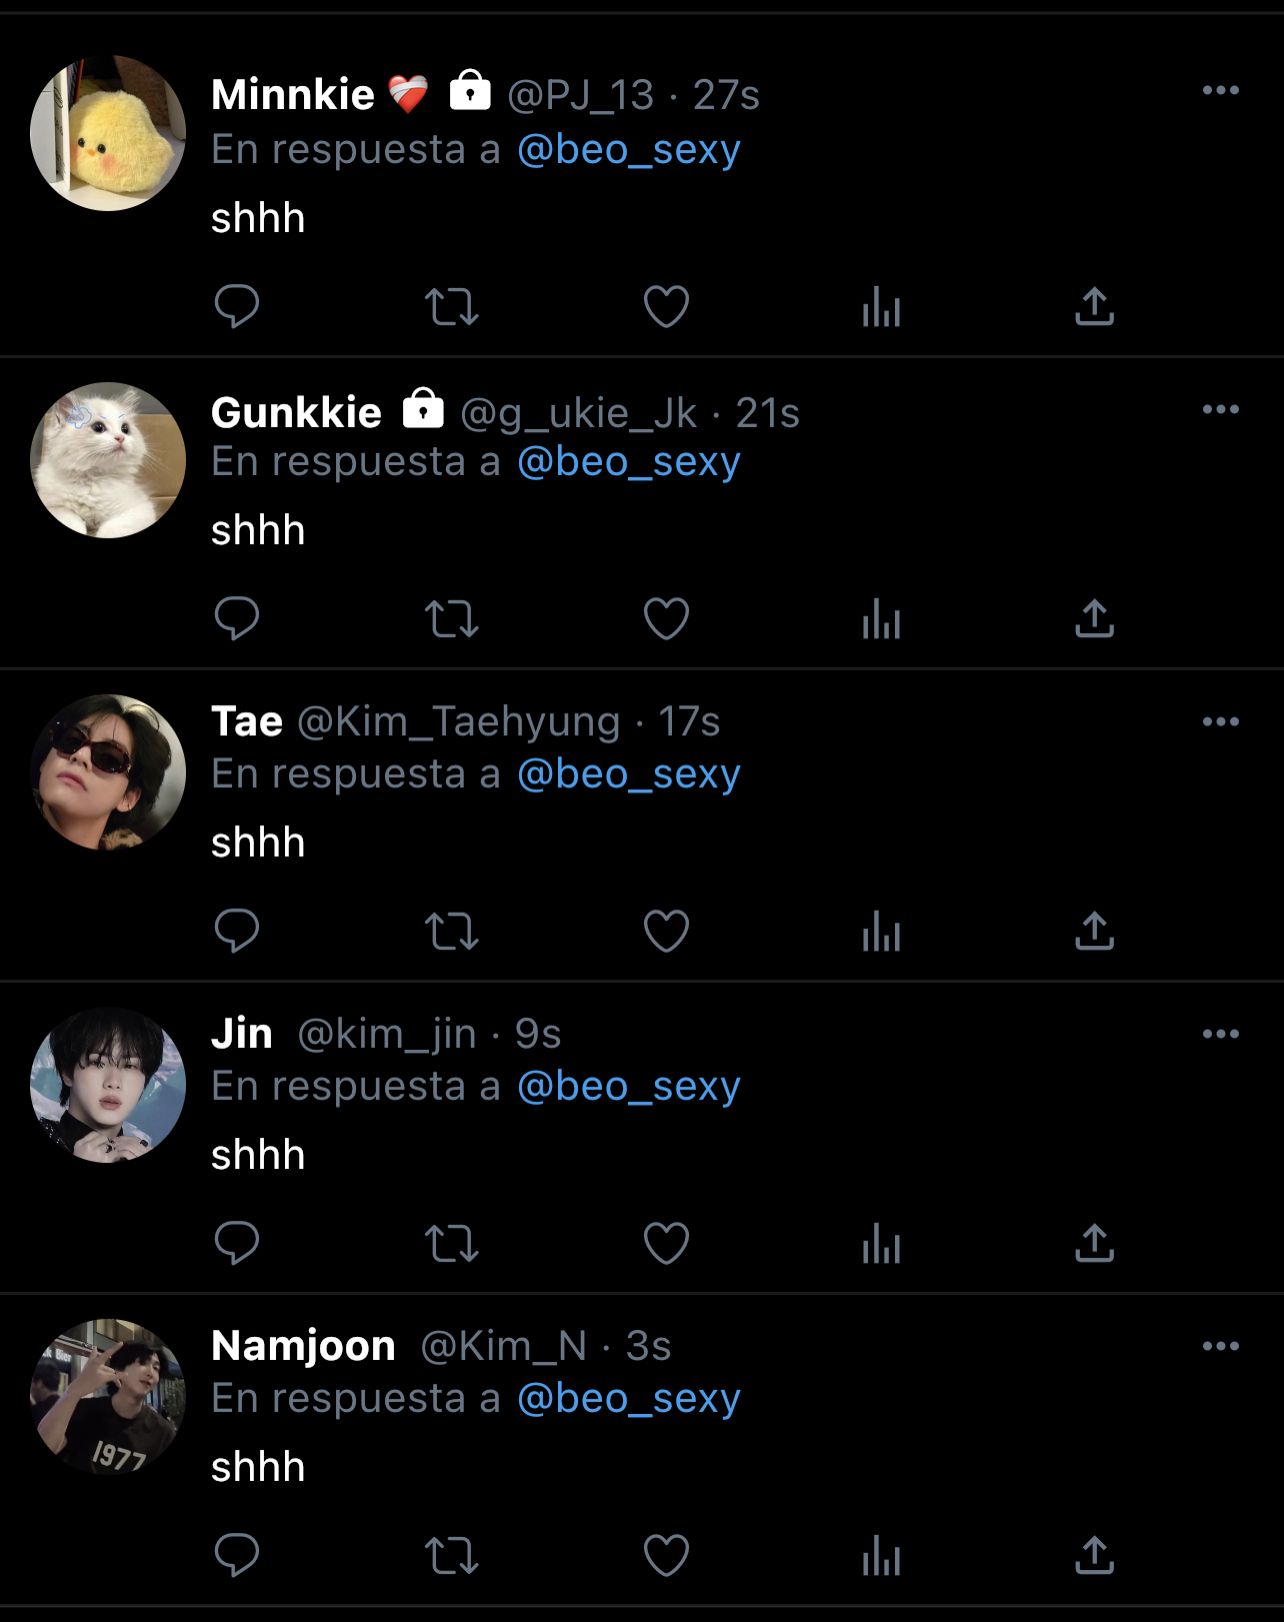This screenshot has width=1284, height=1622.
Task: View analytics on Tae's tweet
Action: coord(881,931)
